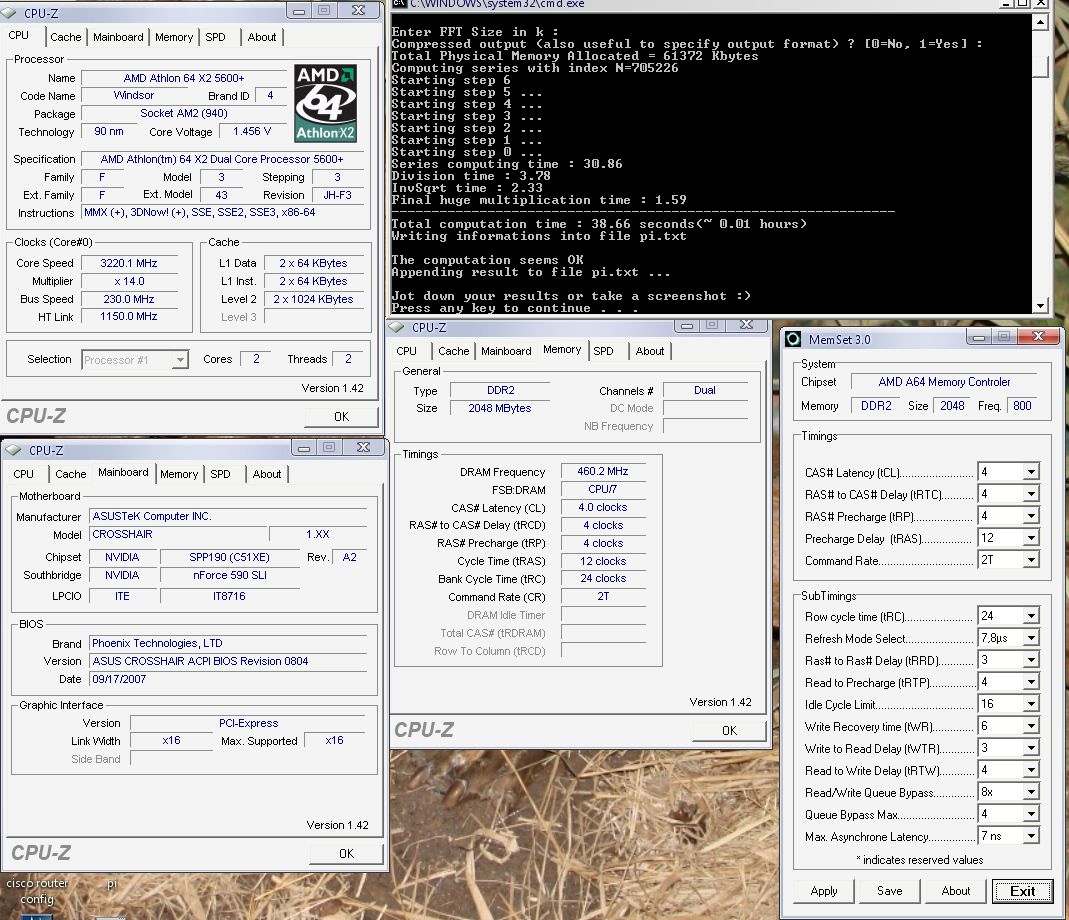This screenshot has width=1069, height=920.
Task: Click the cmd window scroll-up arrow
Action: point(1040,23)
